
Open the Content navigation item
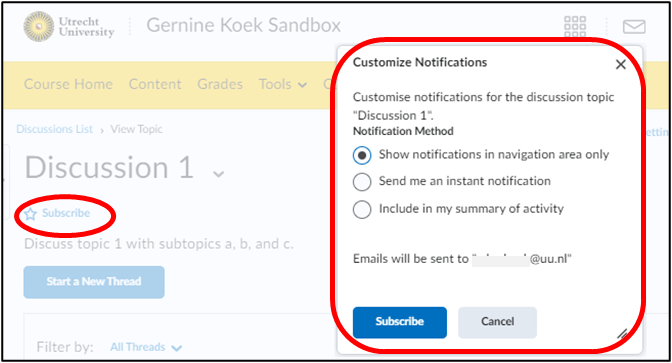click(x=155, y=84)
